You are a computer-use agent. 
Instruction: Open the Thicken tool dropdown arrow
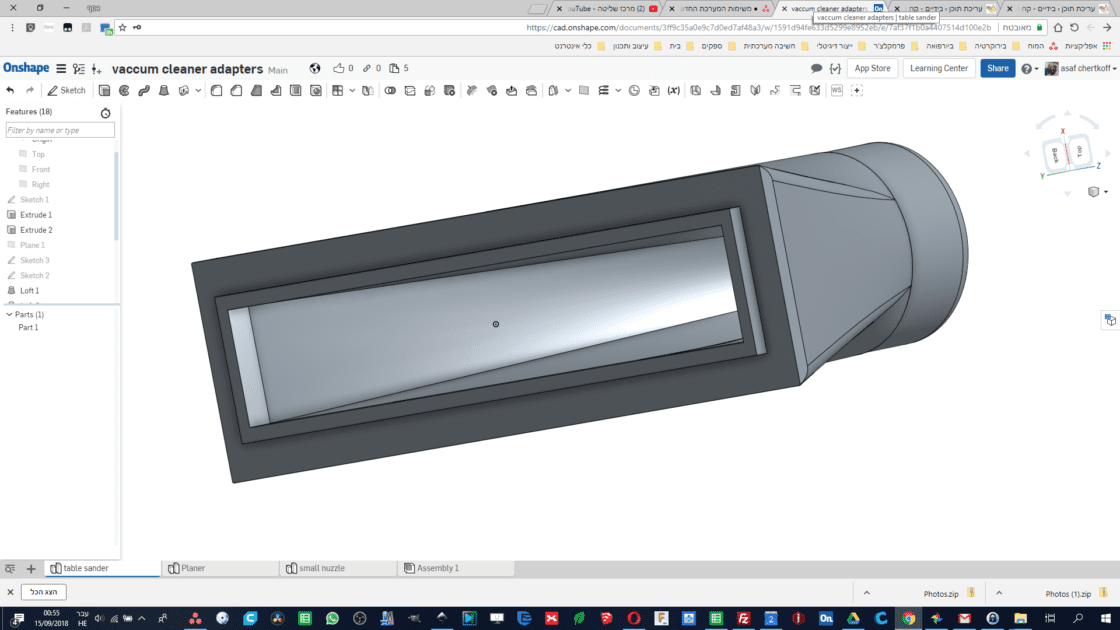(198, 91)
